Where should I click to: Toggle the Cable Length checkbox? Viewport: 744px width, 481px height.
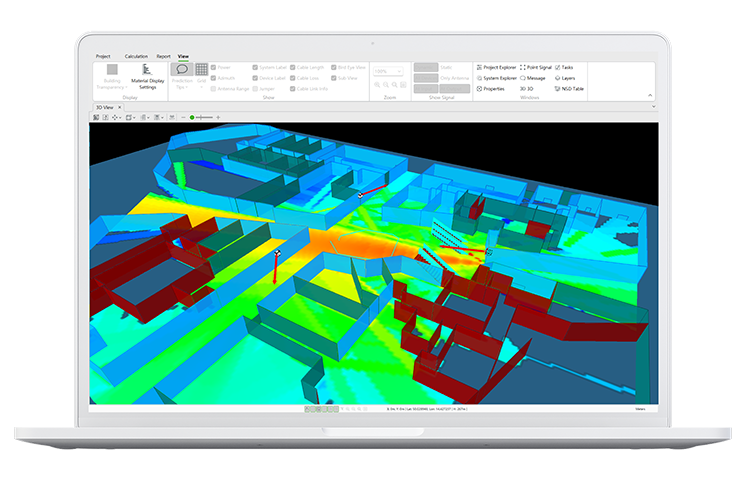coord(293,67)
